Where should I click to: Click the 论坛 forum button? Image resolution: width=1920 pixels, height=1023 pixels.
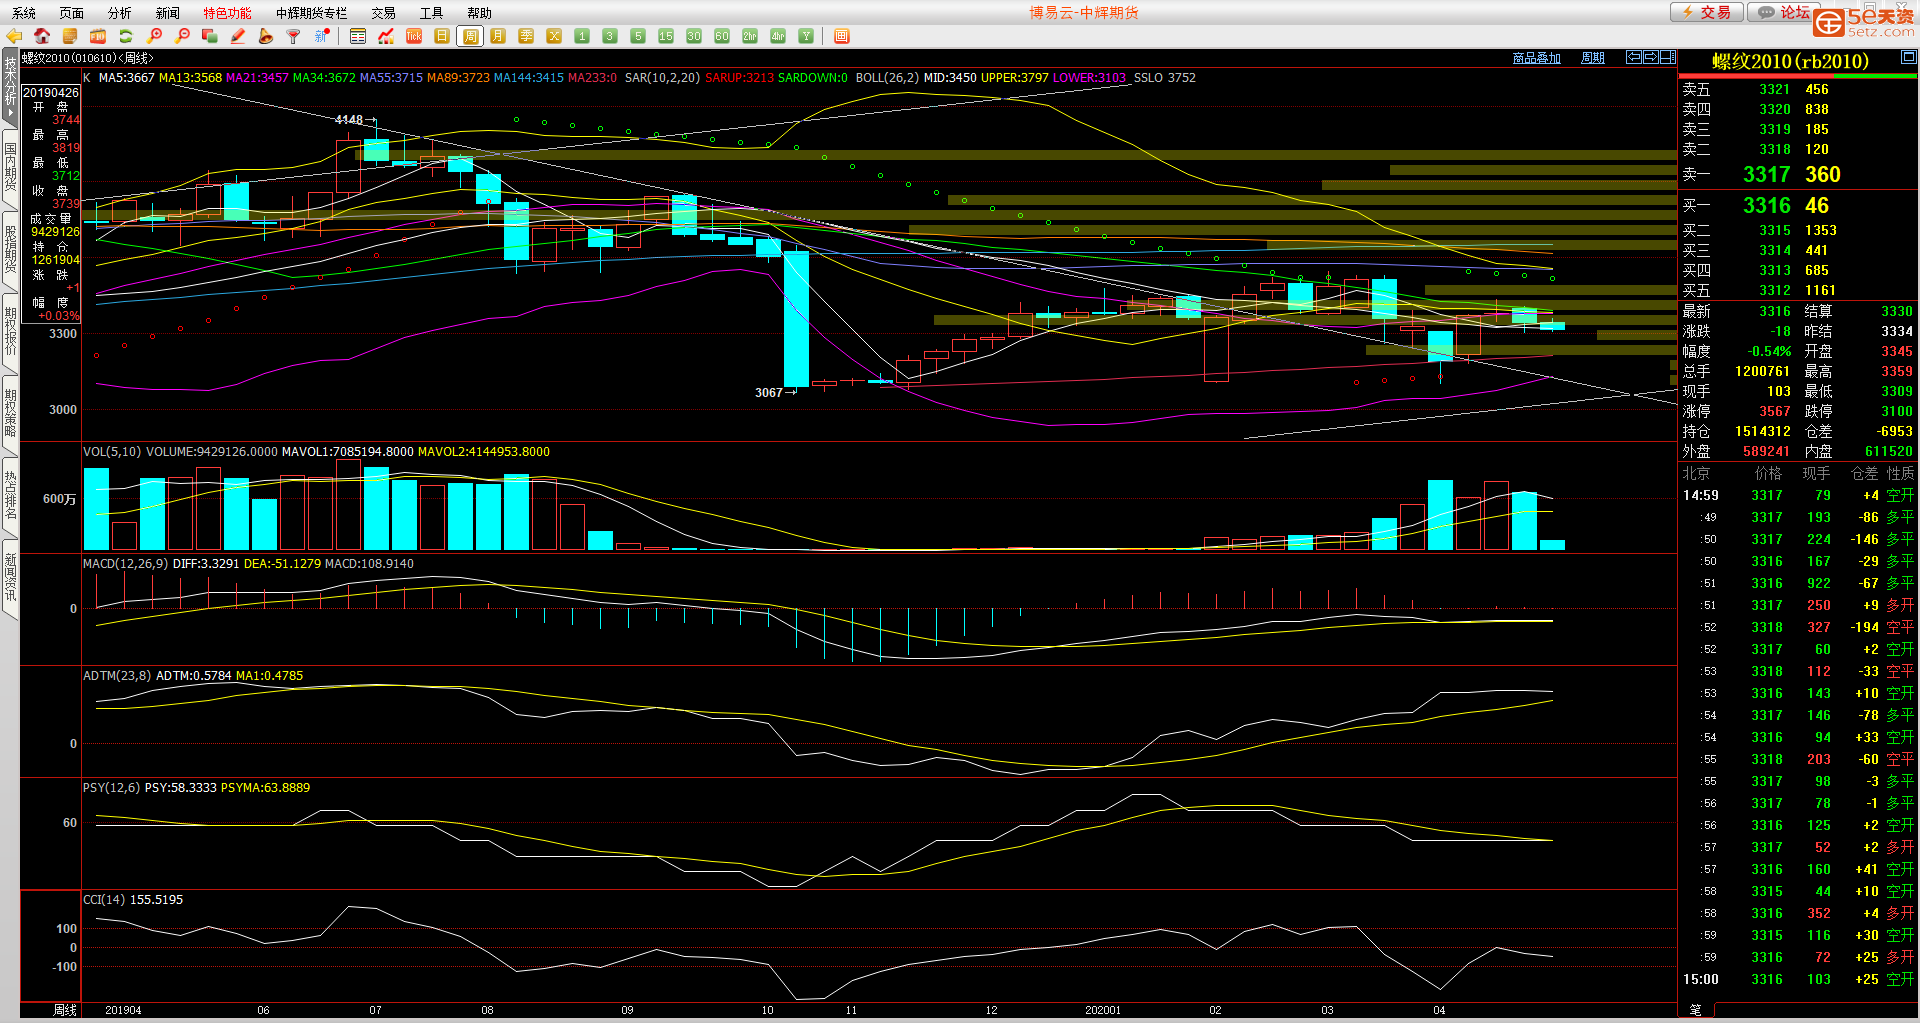1784,12
